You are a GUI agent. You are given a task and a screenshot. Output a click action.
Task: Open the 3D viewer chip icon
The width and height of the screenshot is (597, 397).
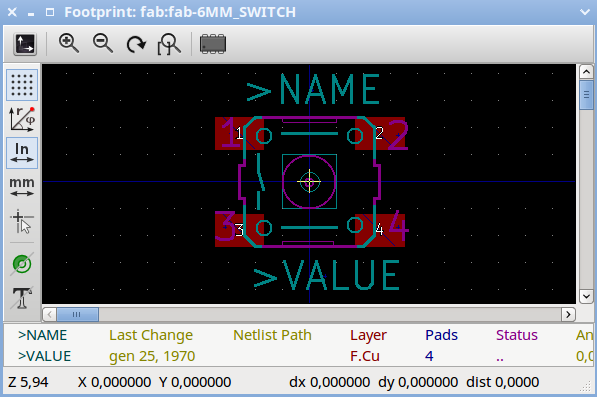(x=213, y=44)
